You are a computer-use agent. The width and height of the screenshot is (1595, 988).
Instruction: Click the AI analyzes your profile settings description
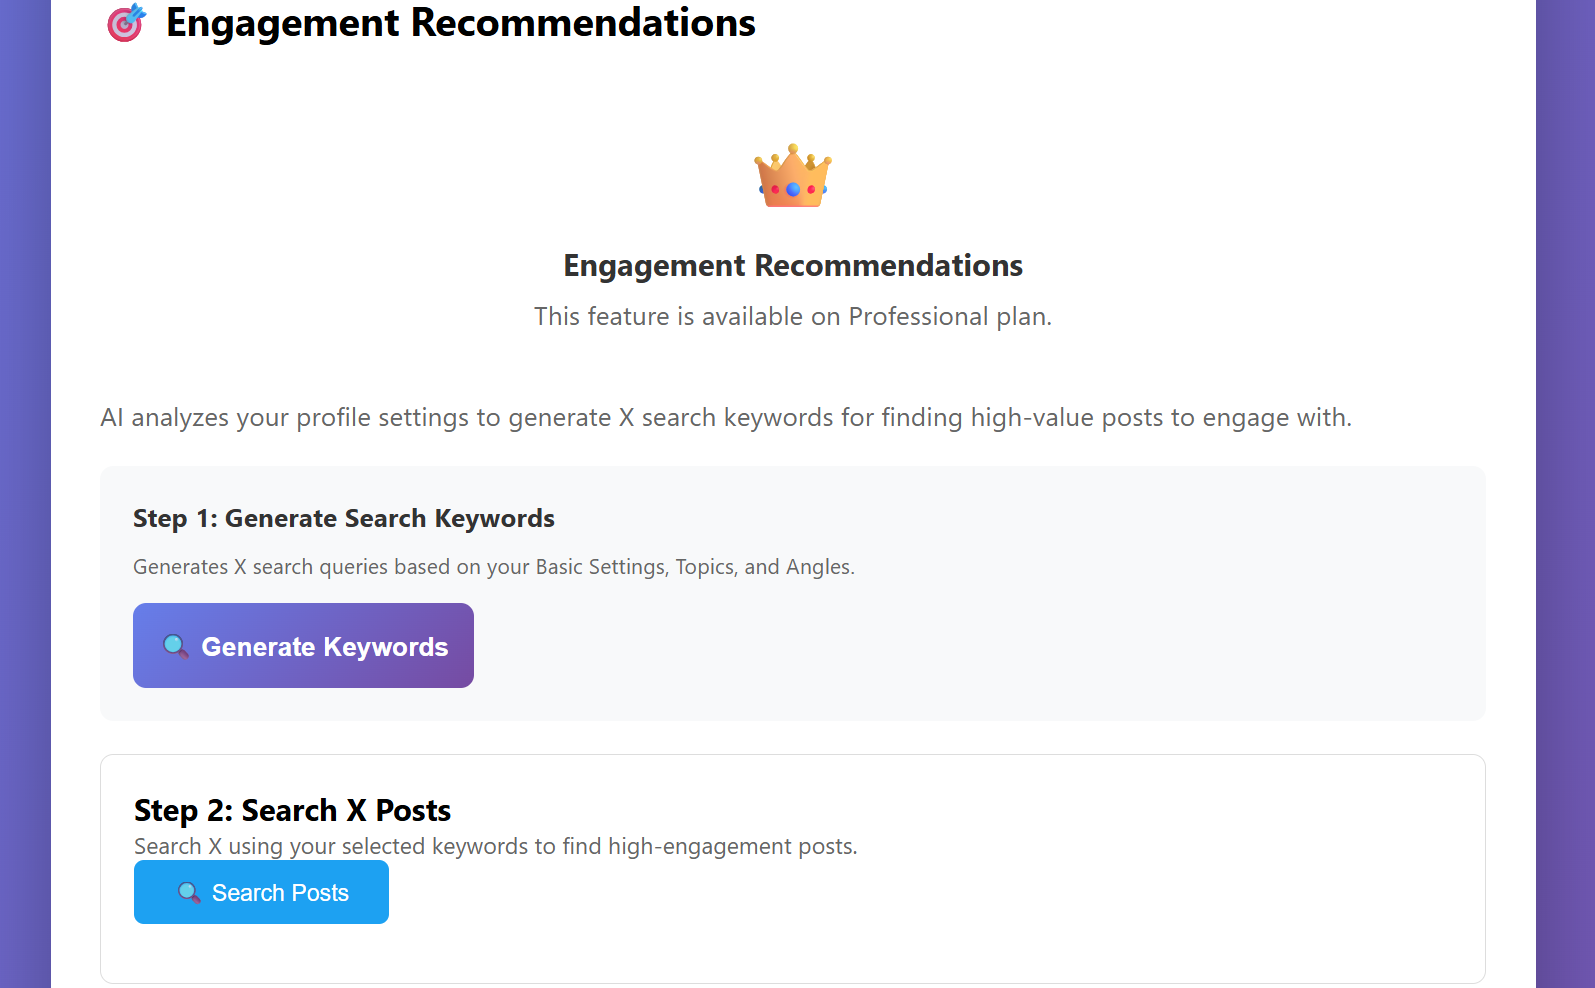[x=727, y=417]
